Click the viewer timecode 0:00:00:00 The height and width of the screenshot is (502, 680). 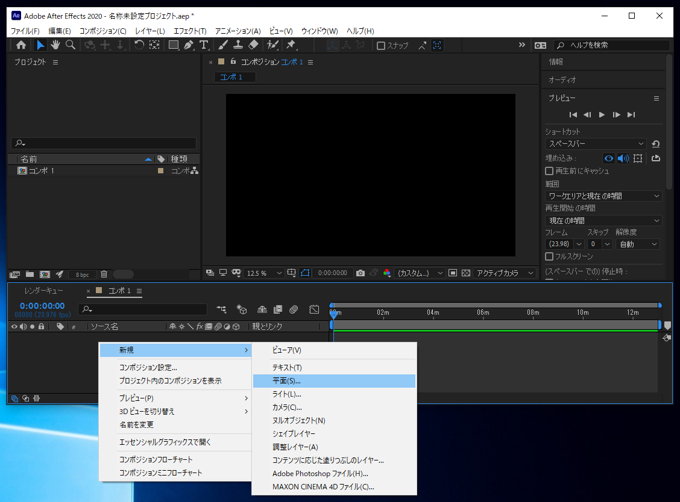coord(333,273)
